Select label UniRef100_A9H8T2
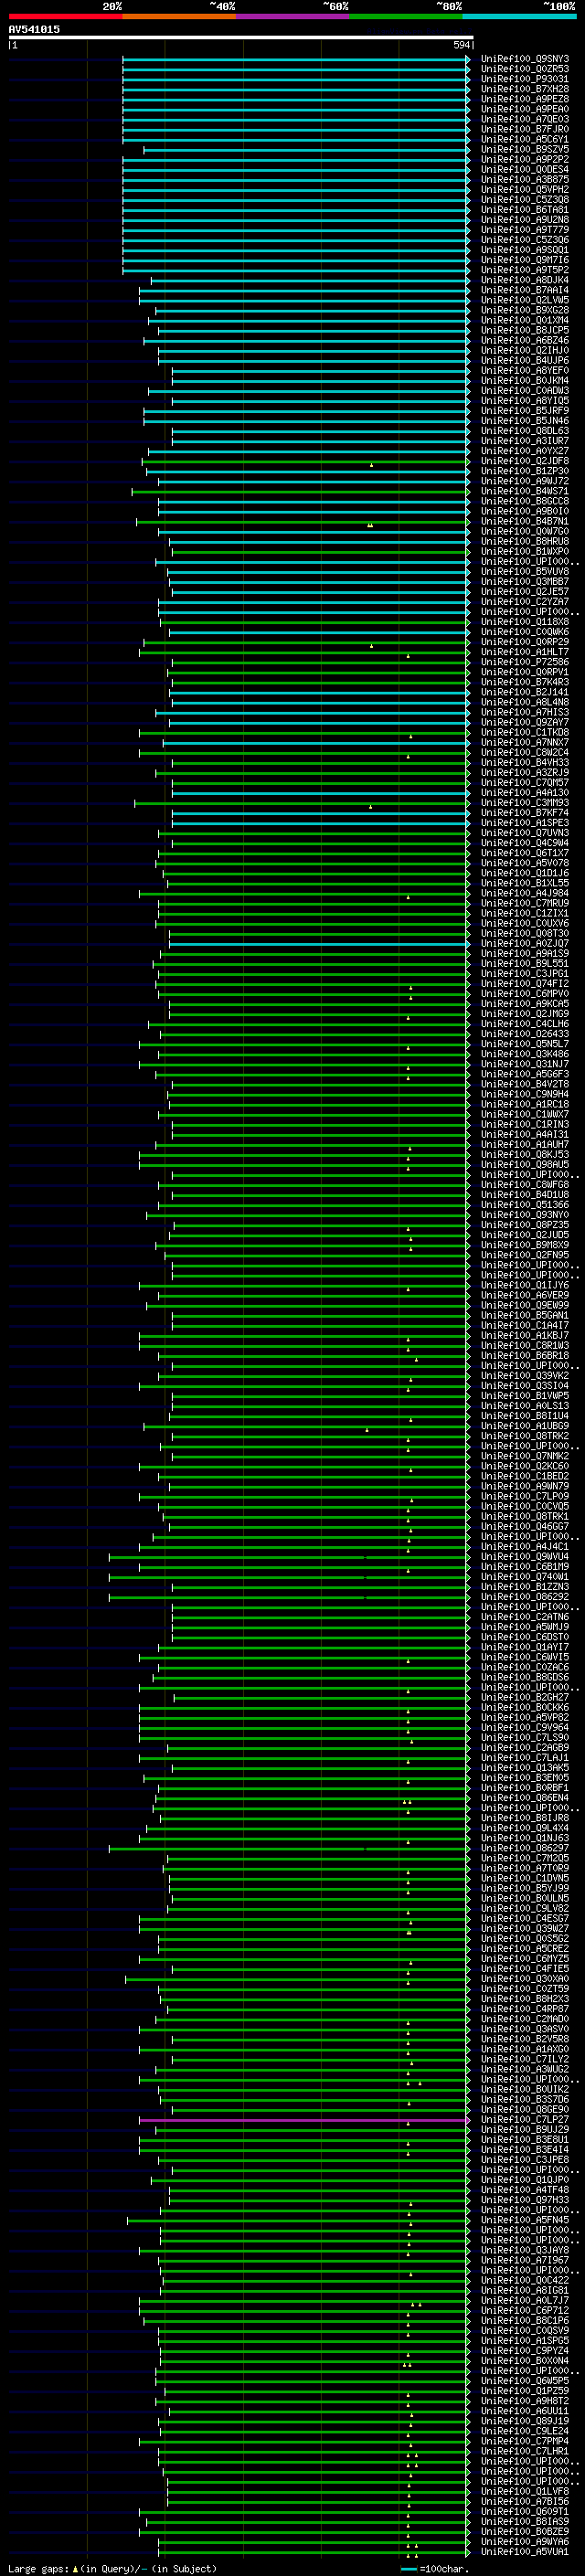Screen dimensions: 585x2576 pos(524,2401)
